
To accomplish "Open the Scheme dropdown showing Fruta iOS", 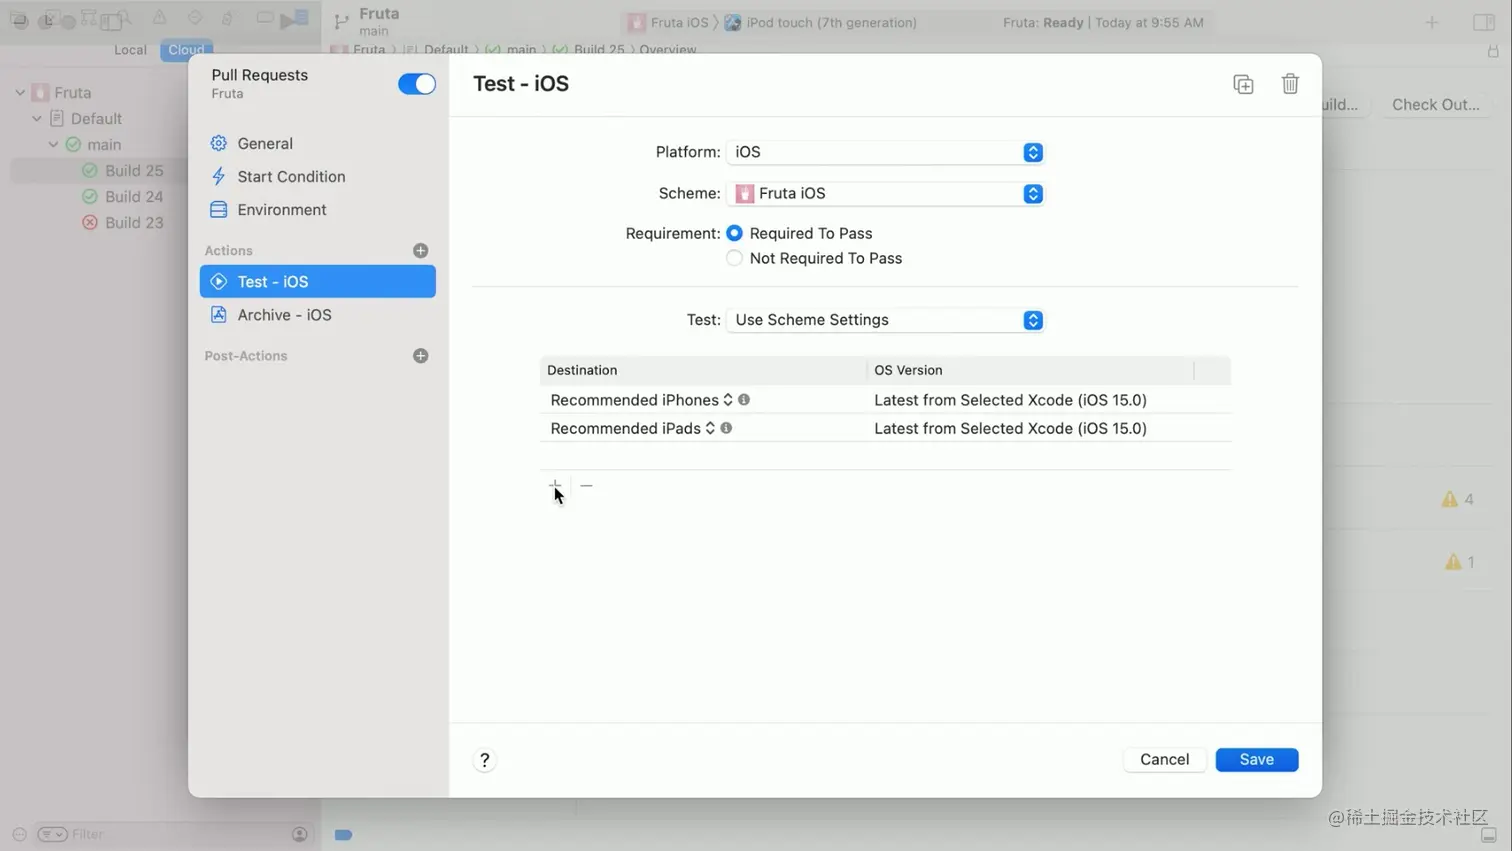I will pyautogui.click(x=885, y=193).
